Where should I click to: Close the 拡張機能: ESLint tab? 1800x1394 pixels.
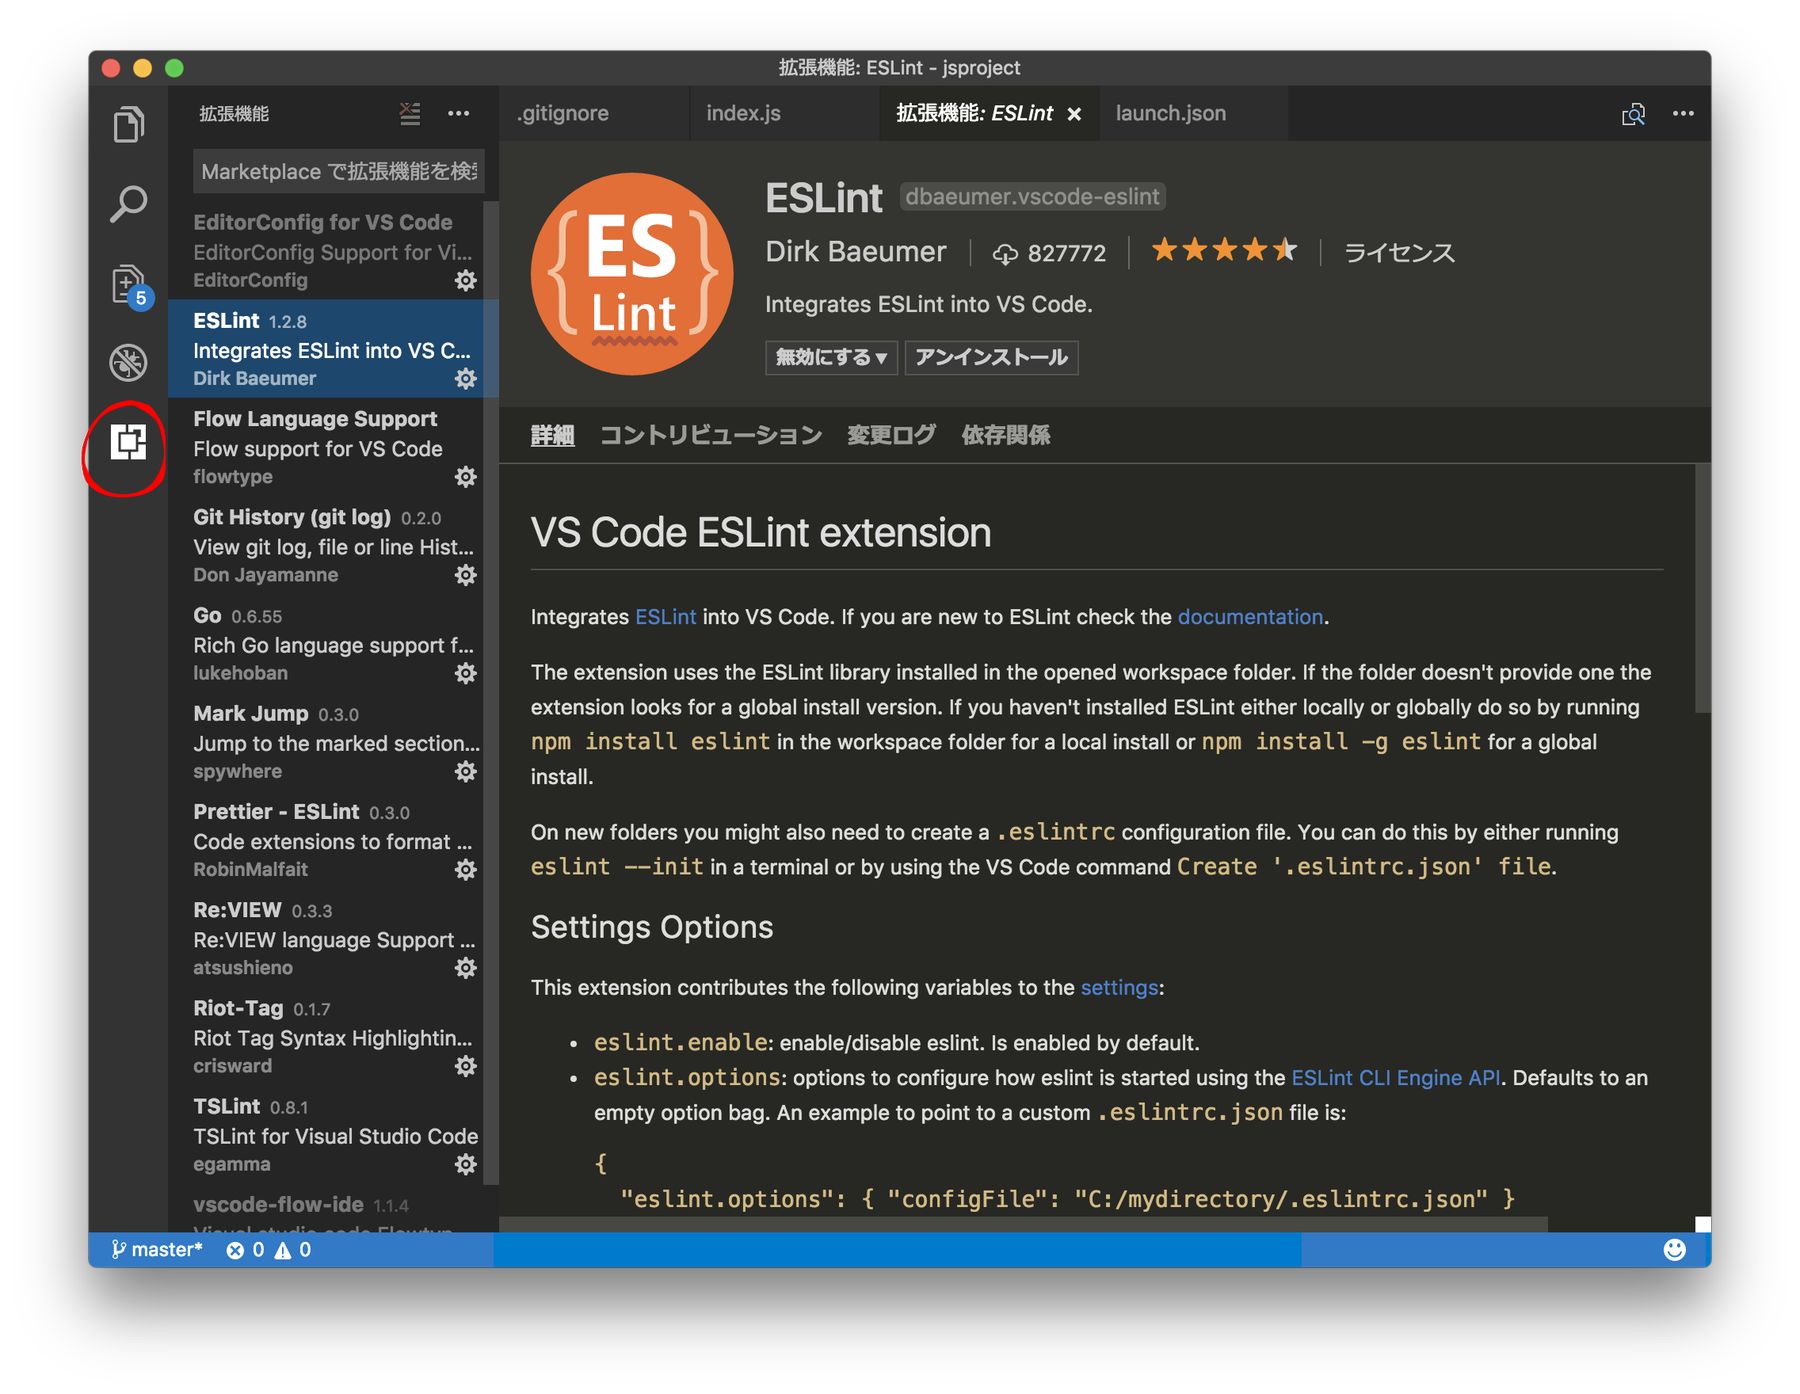1074,114
